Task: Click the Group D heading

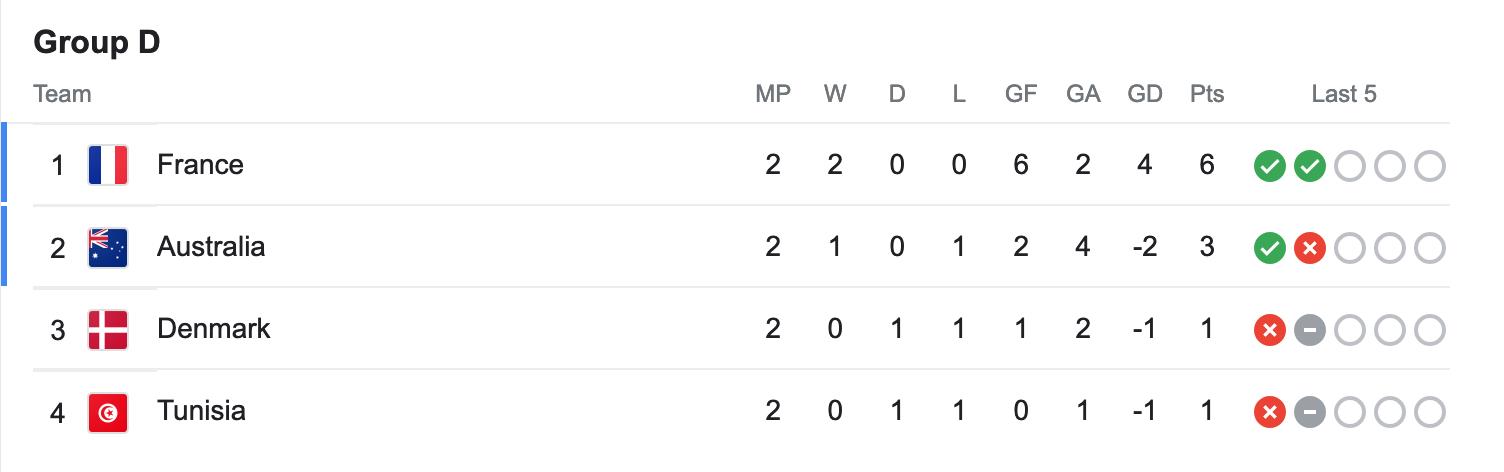Action: pyautogui.click(x=97, y=43)
